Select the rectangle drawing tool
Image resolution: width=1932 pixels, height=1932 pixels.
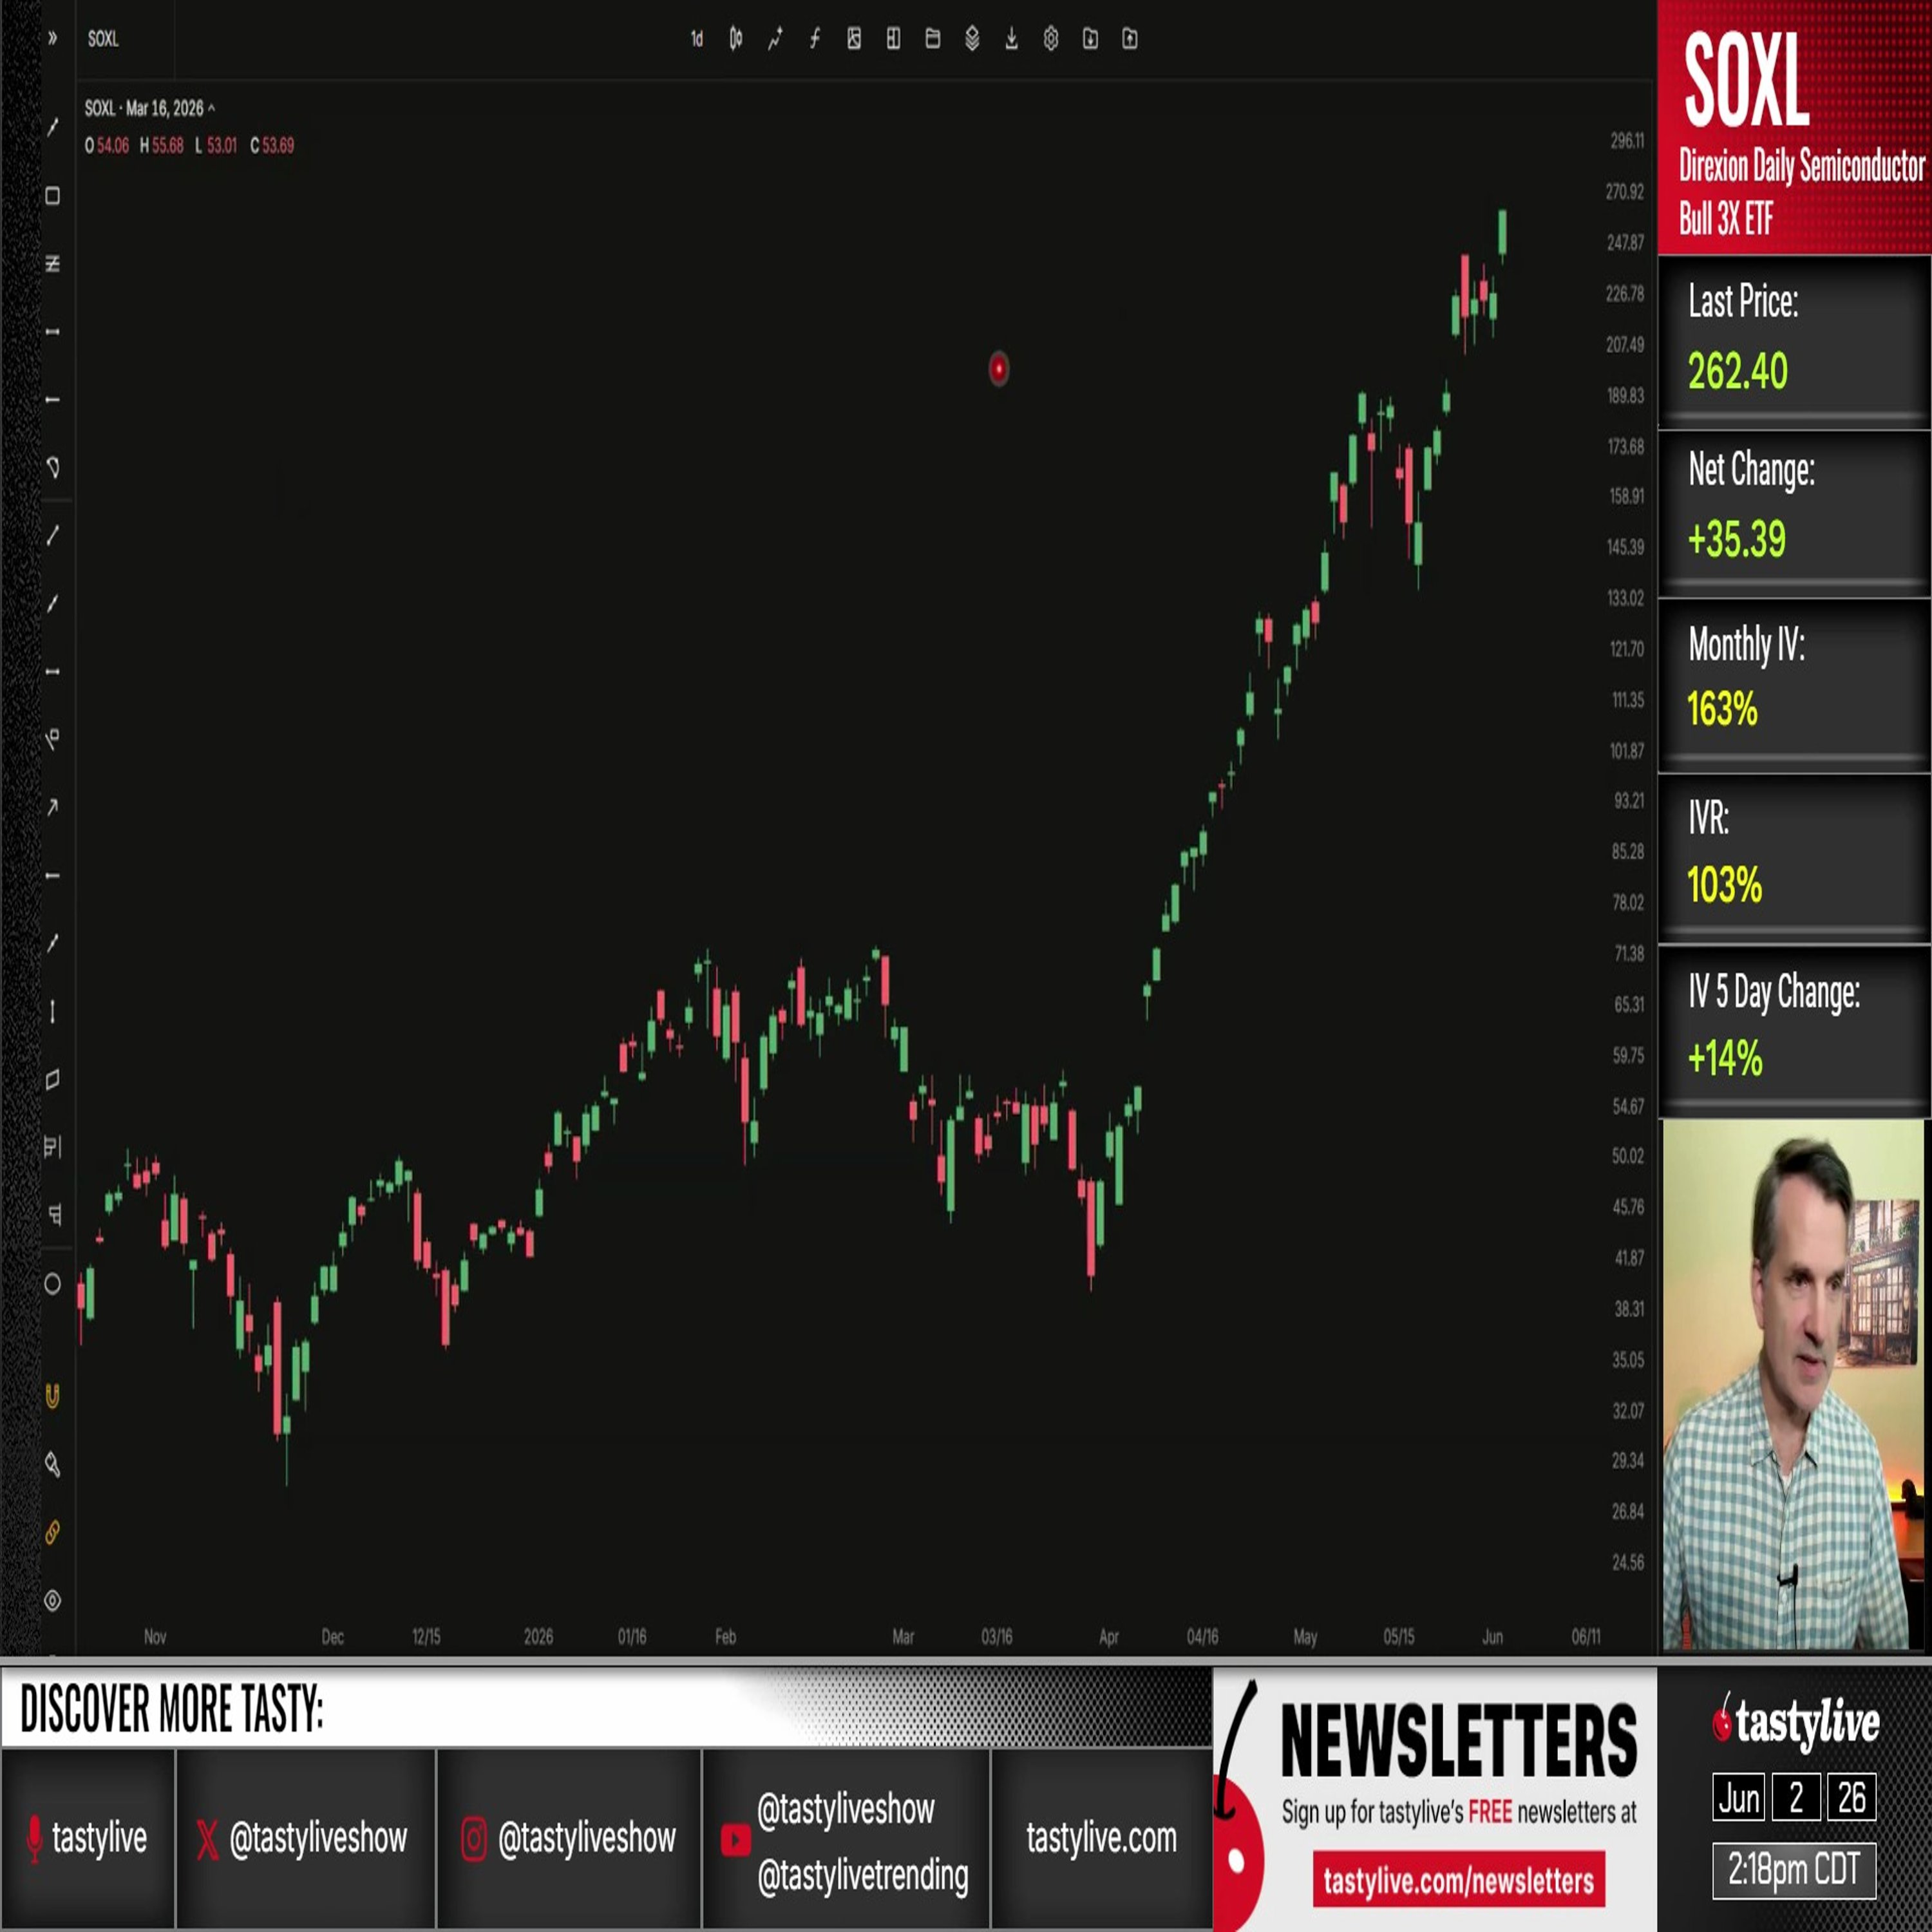(53, 196)
